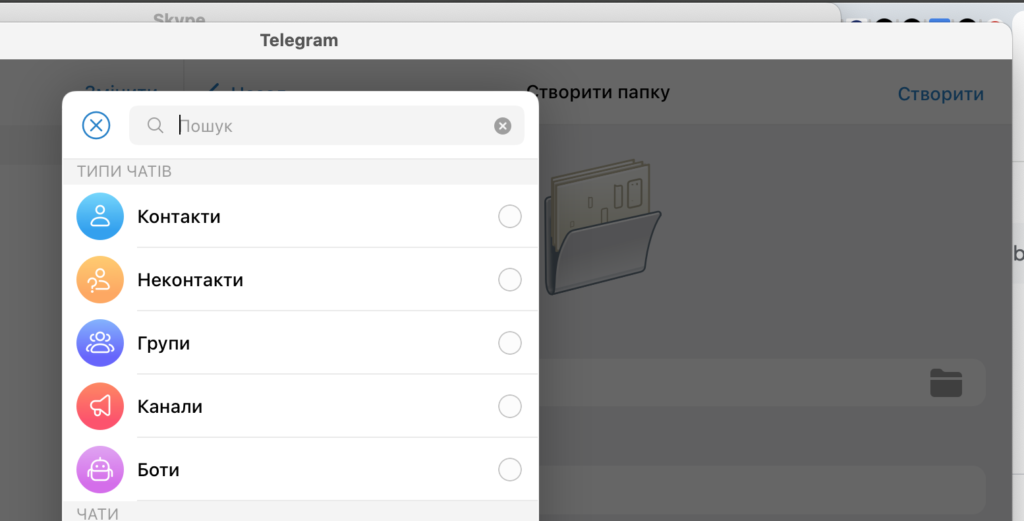Click the magnifier search icon
The width and height of the screenshot is (1024, 521).
pos(155,126)
